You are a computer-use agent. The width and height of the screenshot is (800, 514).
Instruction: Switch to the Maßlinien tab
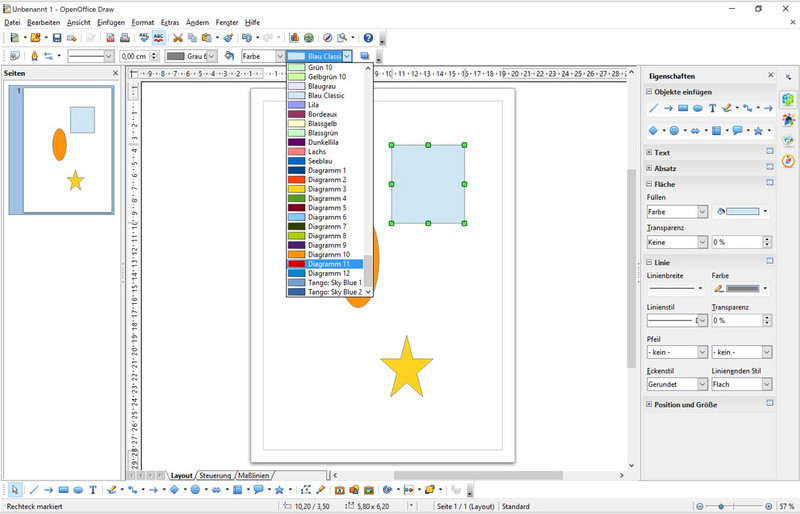coord(253,475)
